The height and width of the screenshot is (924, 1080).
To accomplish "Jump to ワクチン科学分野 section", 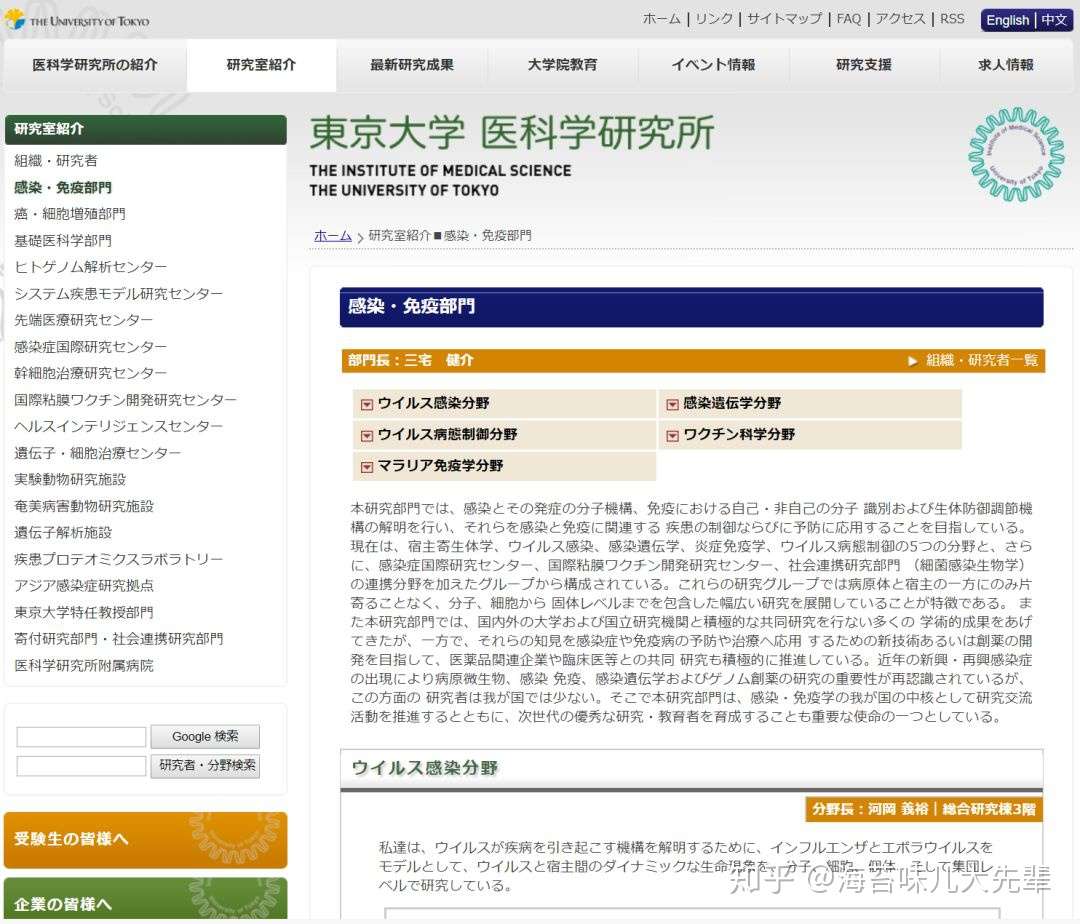I will tap(739, 434).
